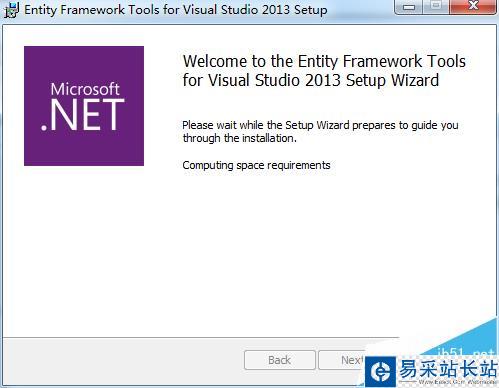Click the purple Microsoft .NET logo

pyautogui.click(x=84, y=106)
